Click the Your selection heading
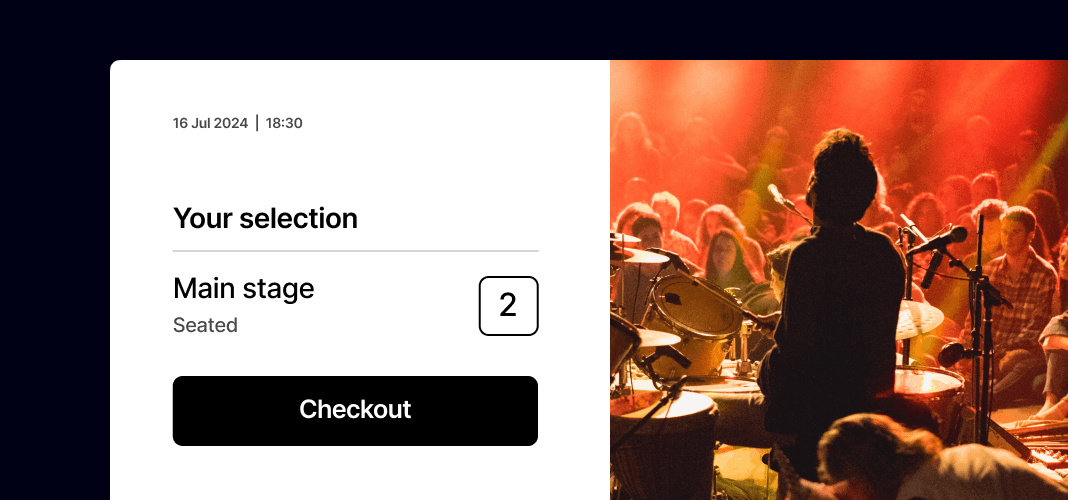The width and height of the screenshot is (1068, 500). 265,219
